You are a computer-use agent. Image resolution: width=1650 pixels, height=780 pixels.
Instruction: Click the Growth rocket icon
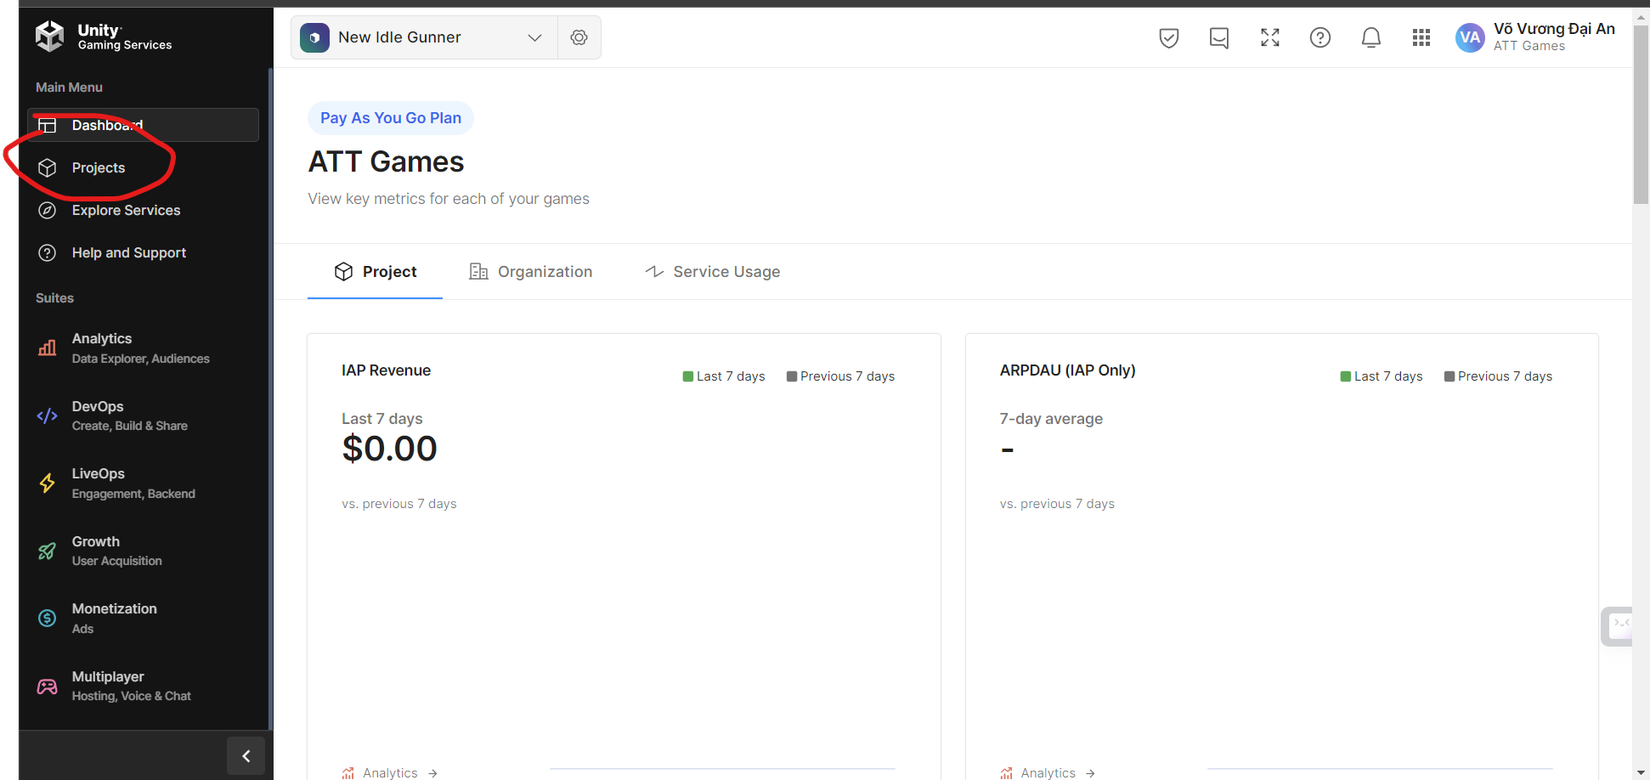click(x=47, y=551)
